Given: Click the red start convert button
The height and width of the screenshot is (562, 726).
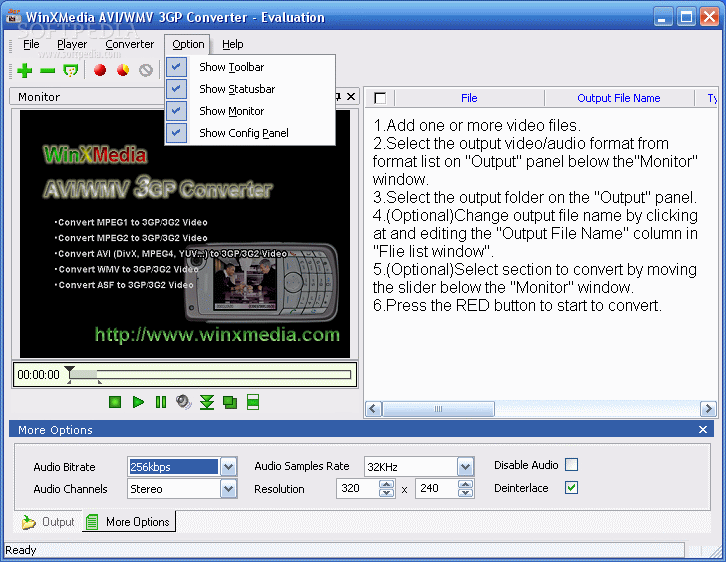Looking at the screenshot, I should point(100,70).
